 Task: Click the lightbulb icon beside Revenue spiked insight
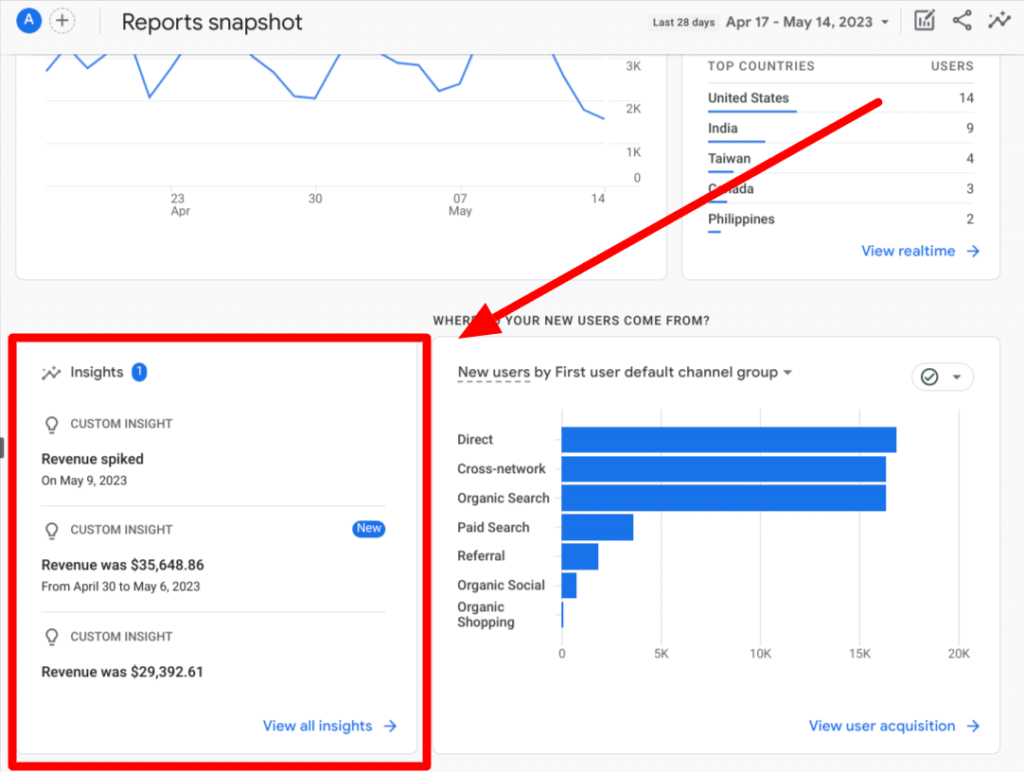pos(52,424)
